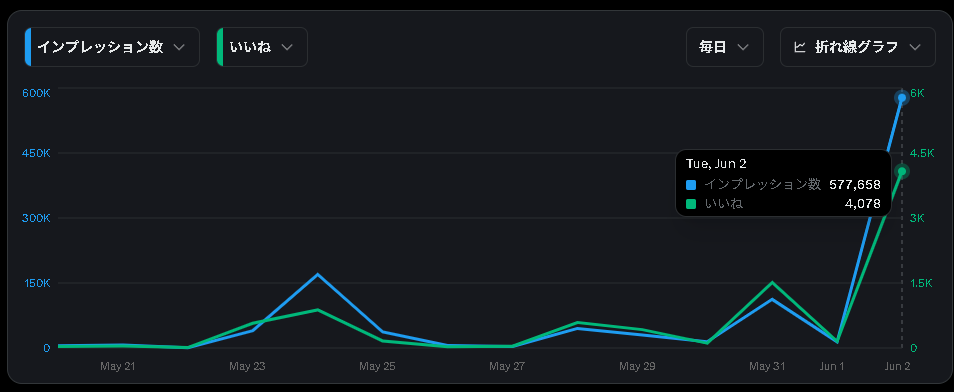Click the line chart icon beside 折れ線グラフ
Screen dimensions: 954x392
point(799,47)
